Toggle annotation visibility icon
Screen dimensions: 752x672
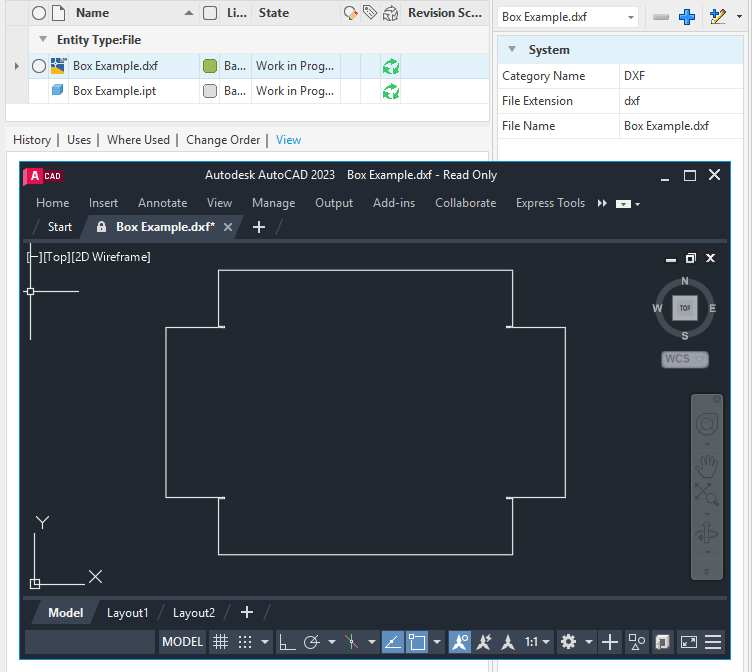(x=459, y=642)
